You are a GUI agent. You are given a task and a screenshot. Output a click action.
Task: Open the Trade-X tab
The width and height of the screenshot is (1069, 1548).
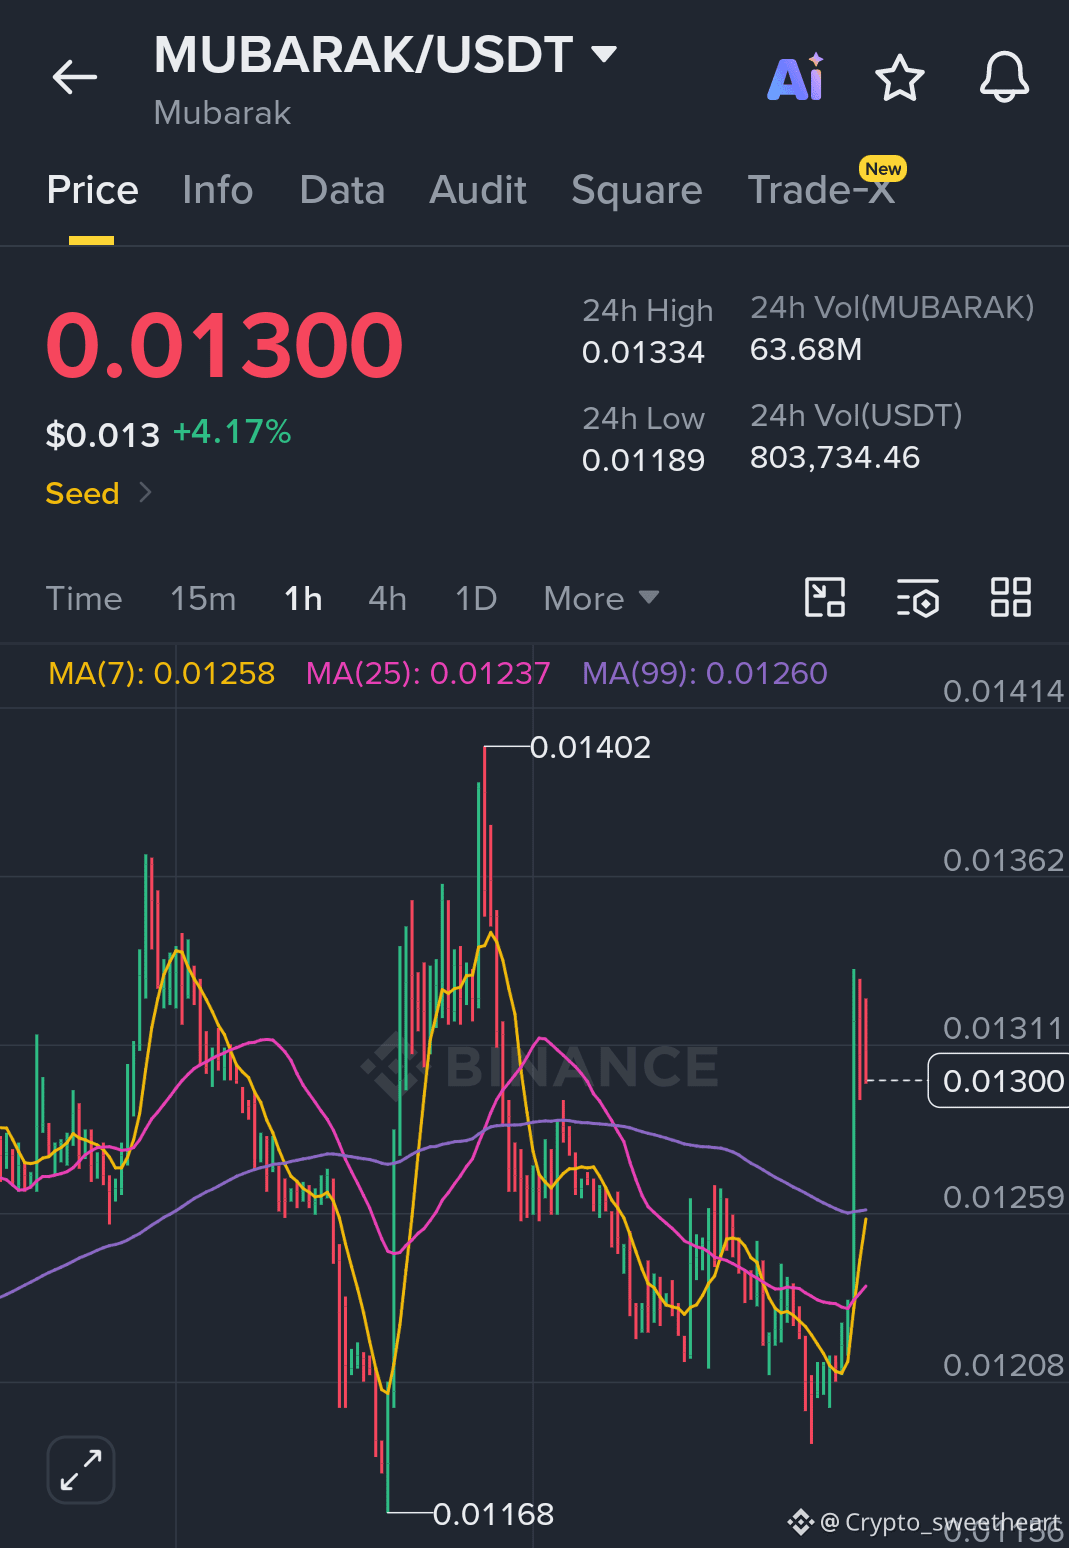822,190
